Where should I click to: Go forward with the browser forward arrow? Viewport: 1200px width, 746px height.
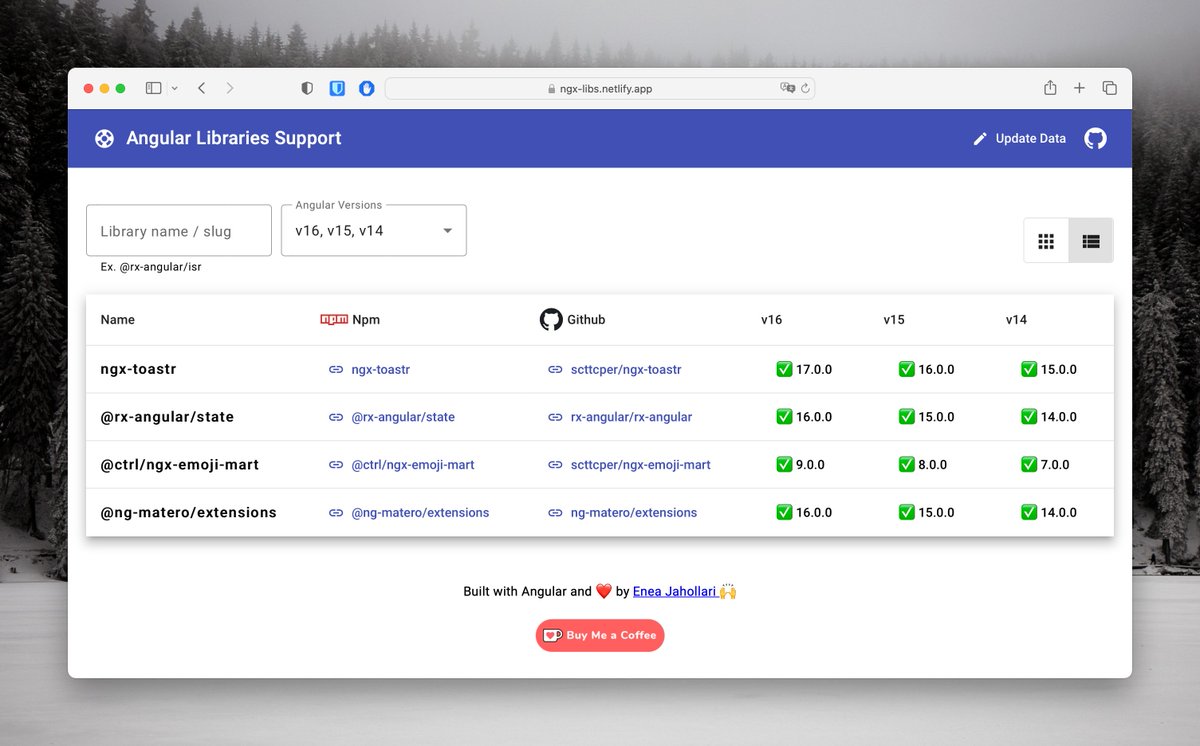230,88
